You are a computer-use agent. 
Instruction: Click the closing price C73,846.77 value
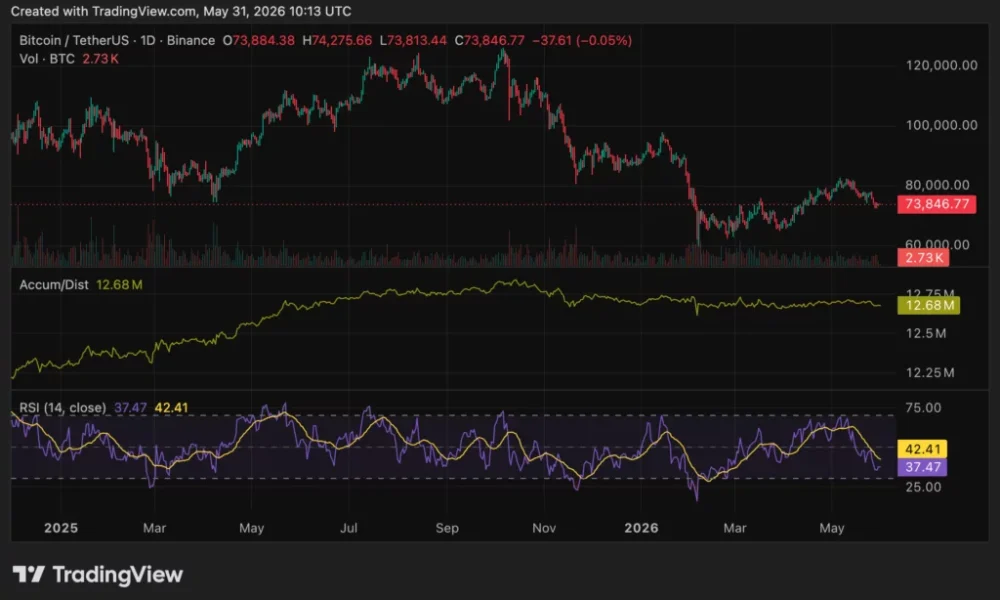point(489,40)
